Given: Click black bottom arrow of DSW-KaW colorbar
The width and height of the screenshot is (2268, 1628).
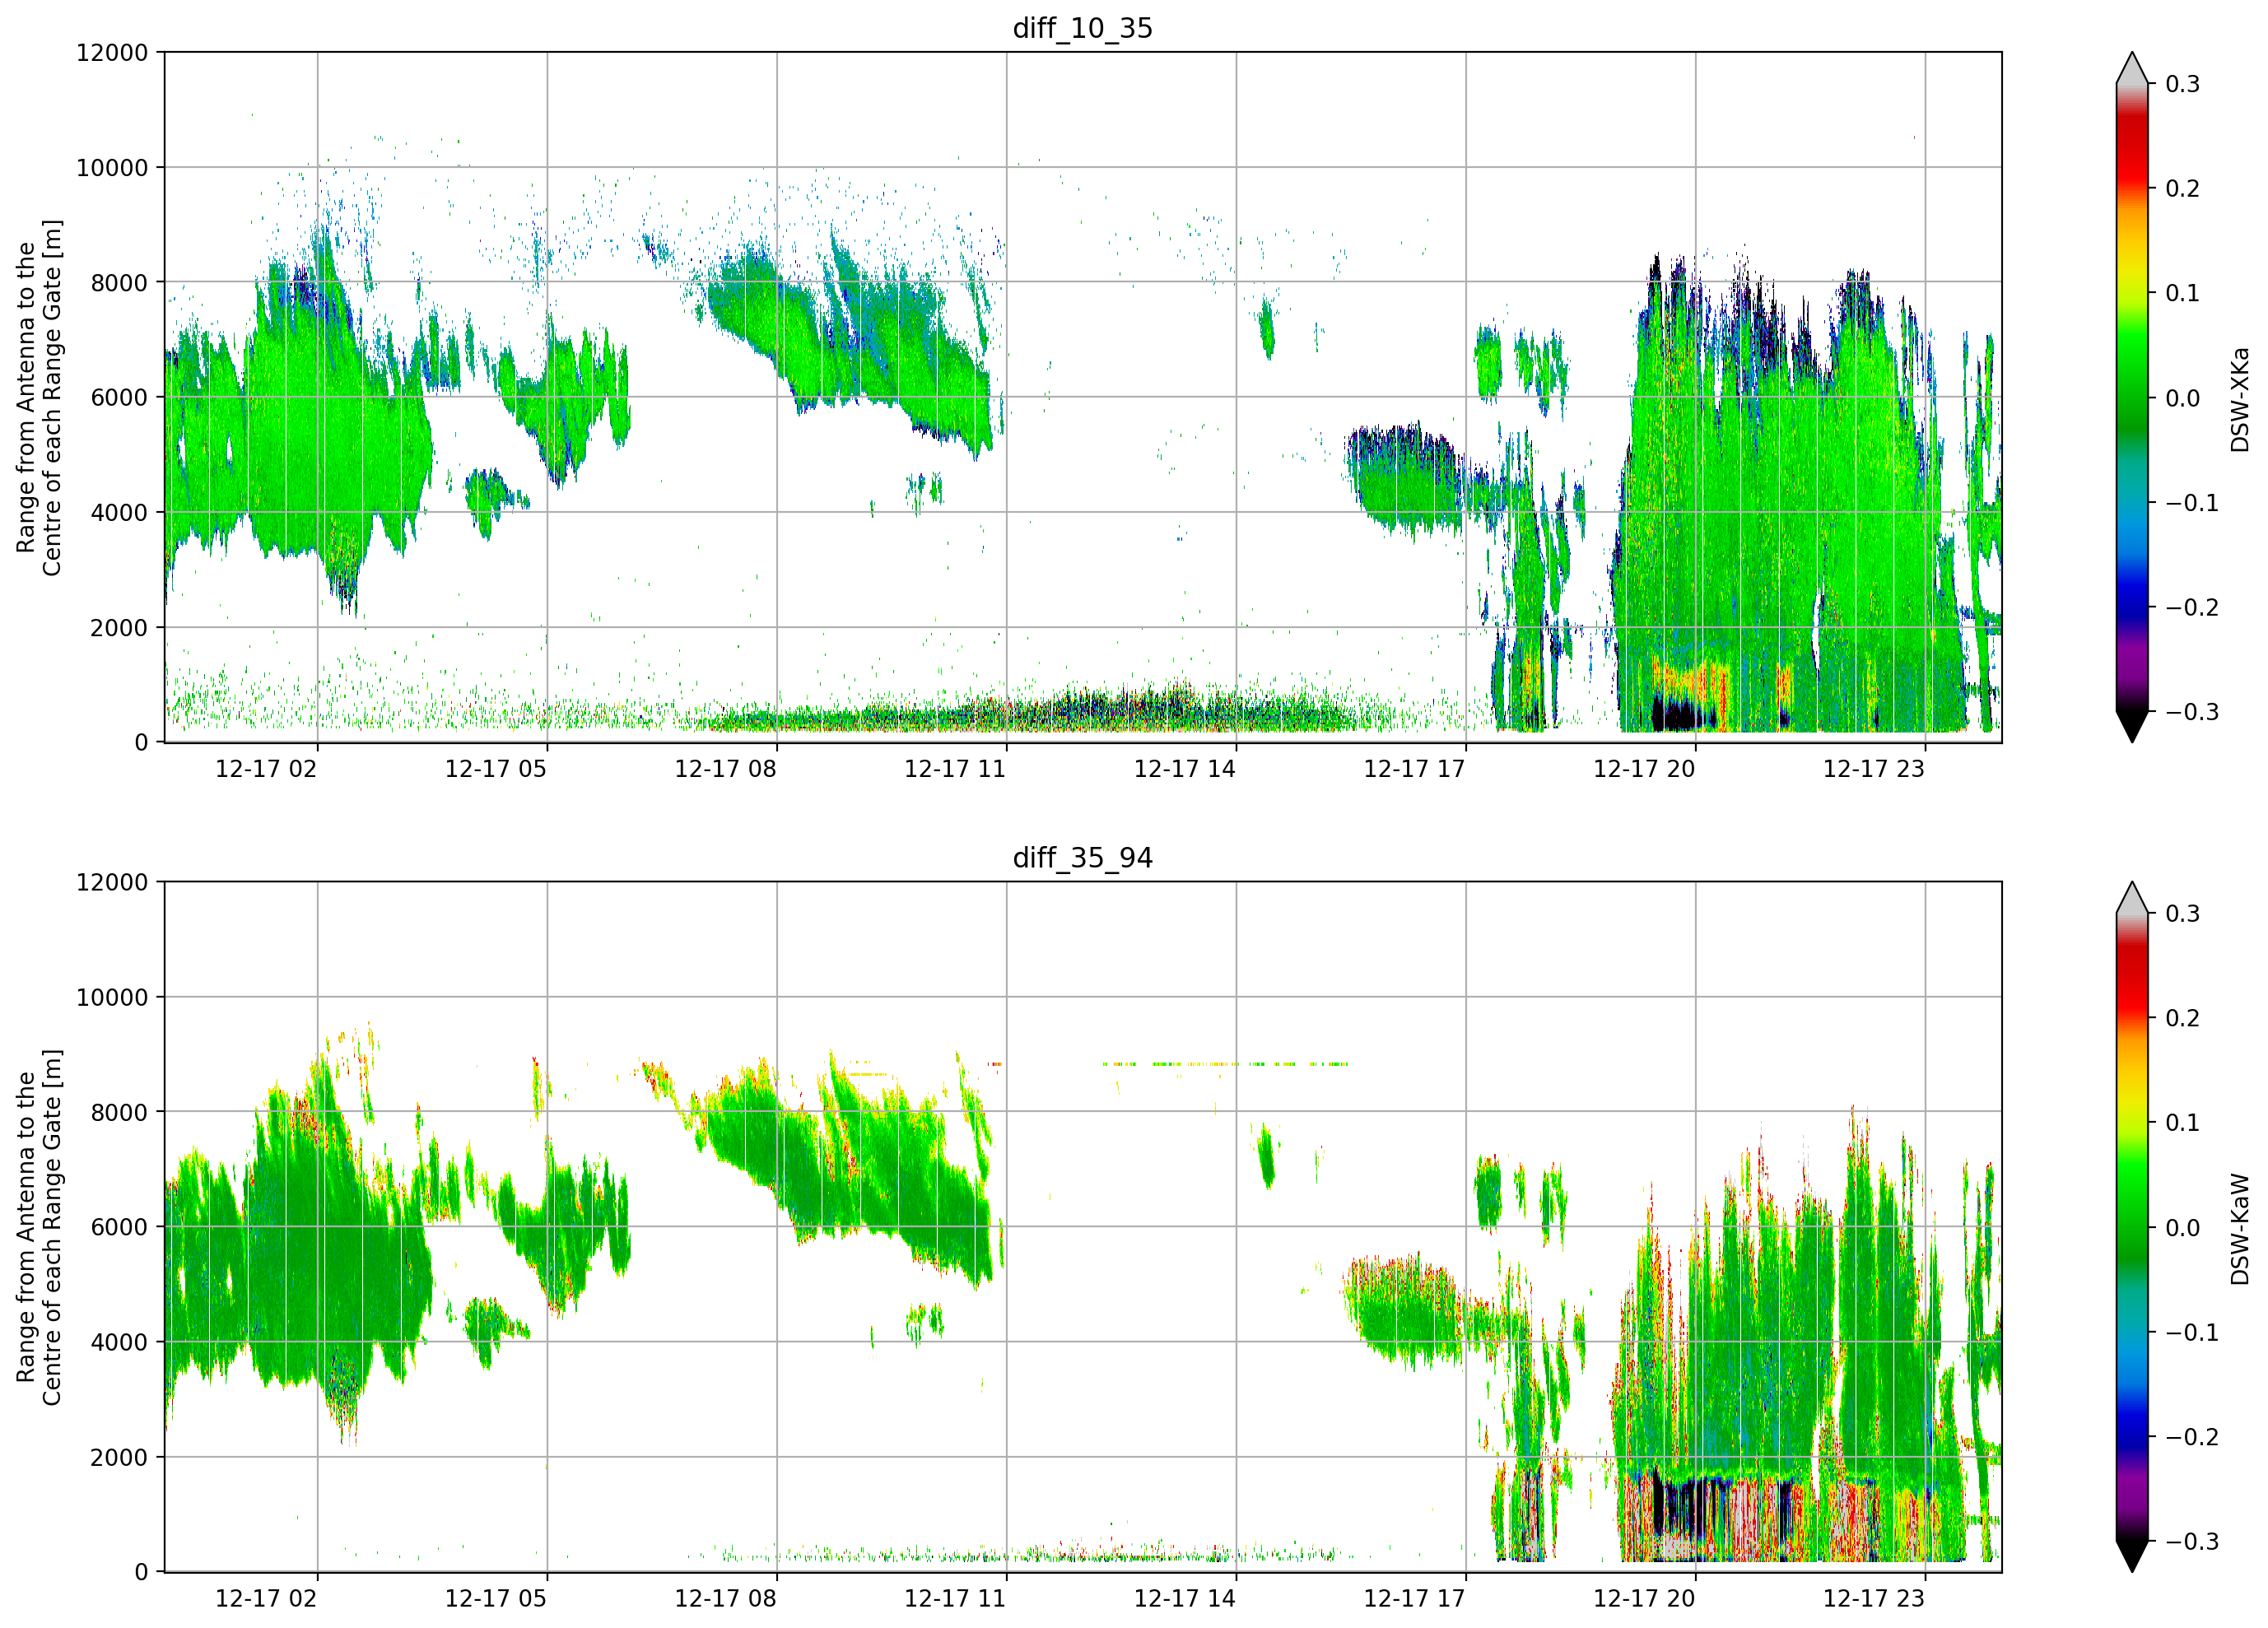Looking at the screenshot, I should coord(2132,1556).
